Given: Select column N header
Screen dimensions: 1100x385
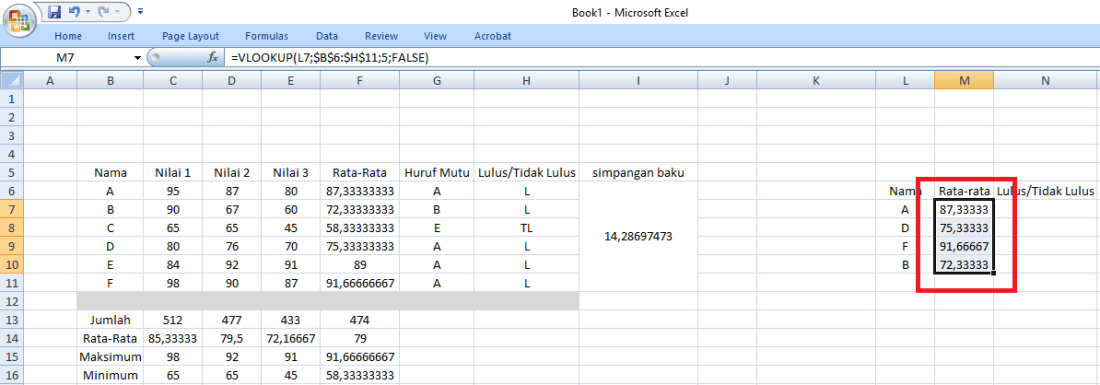Looking at the screenshot, I should (1045, 81).
